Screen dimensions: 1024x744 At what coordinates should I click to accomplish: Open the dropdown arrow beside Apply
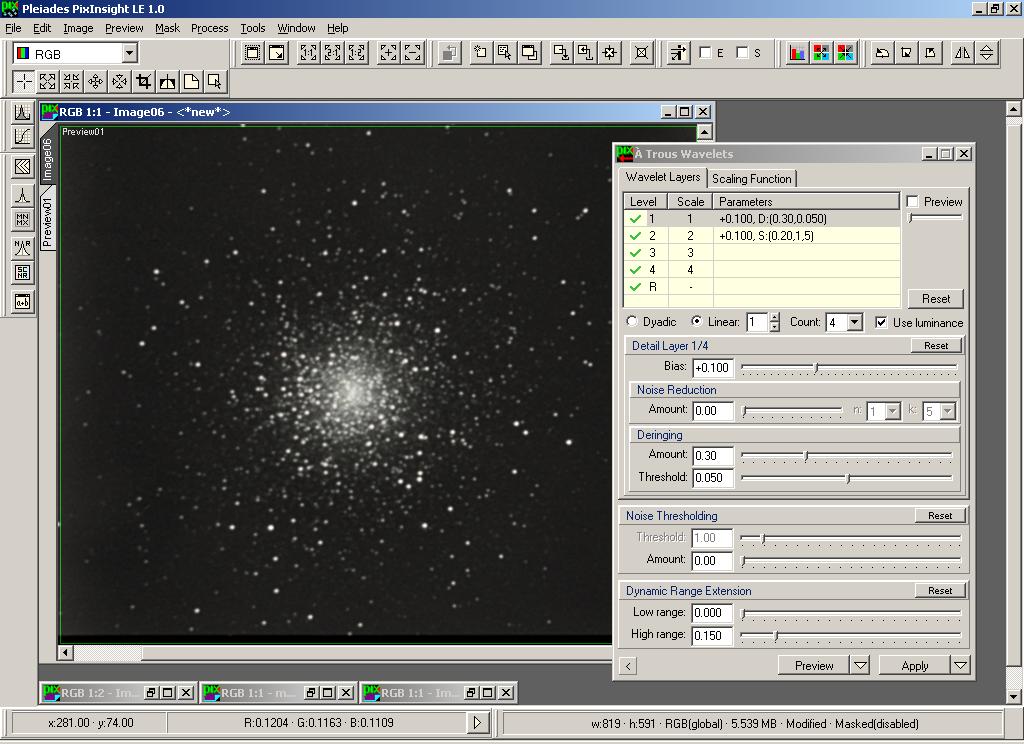(960, 665)
